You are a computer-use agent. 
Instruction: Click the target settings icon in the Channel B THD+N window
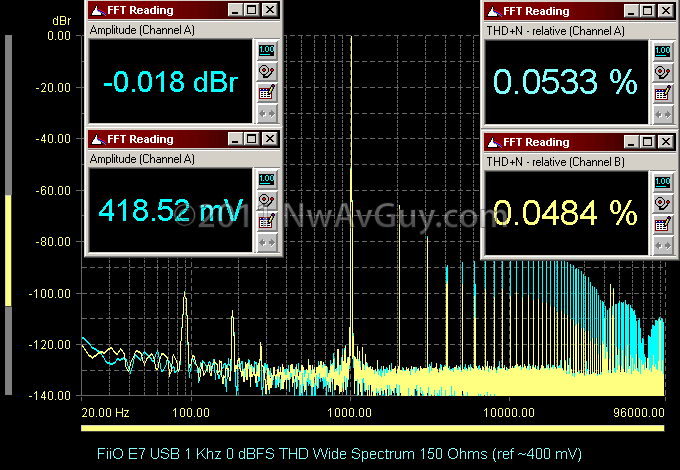click(x=663, y=203)
